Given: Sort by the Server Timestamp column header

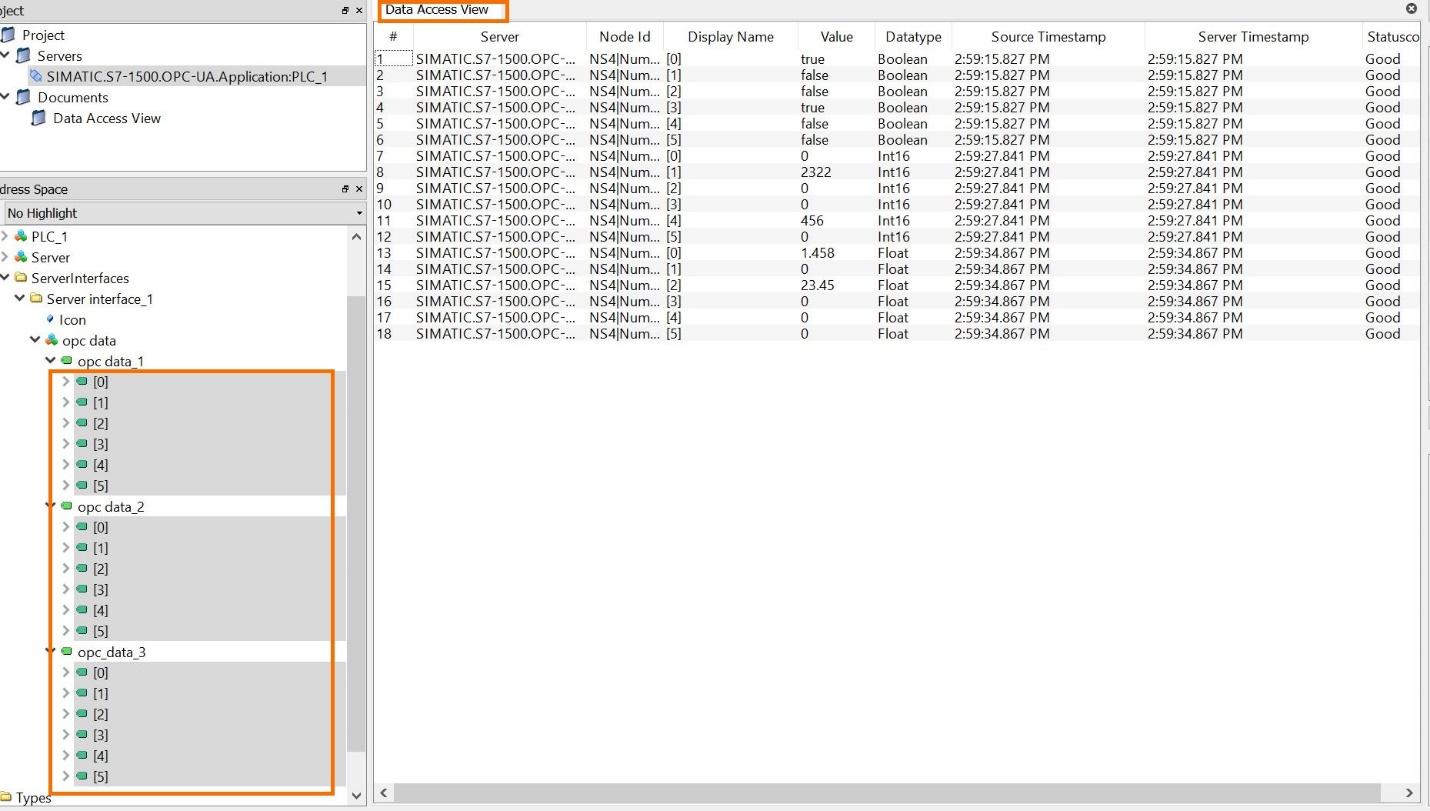Looking at the screenshot, I should pyautogui.click(x=1253, y=37).
